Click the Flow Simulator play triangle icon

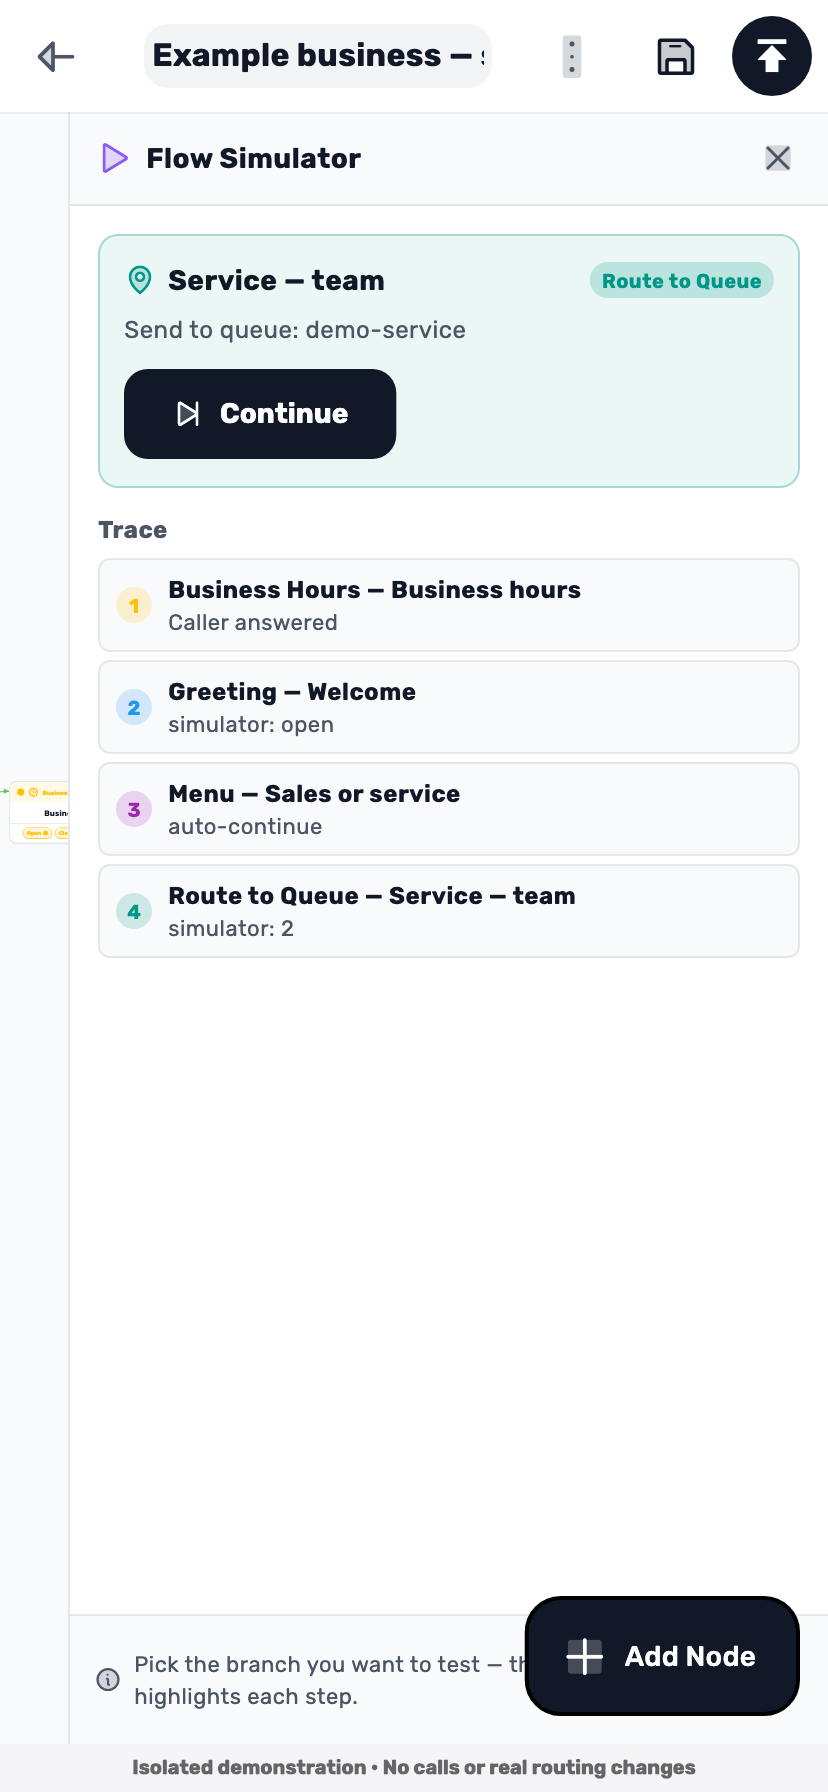(x=115, y=158)
